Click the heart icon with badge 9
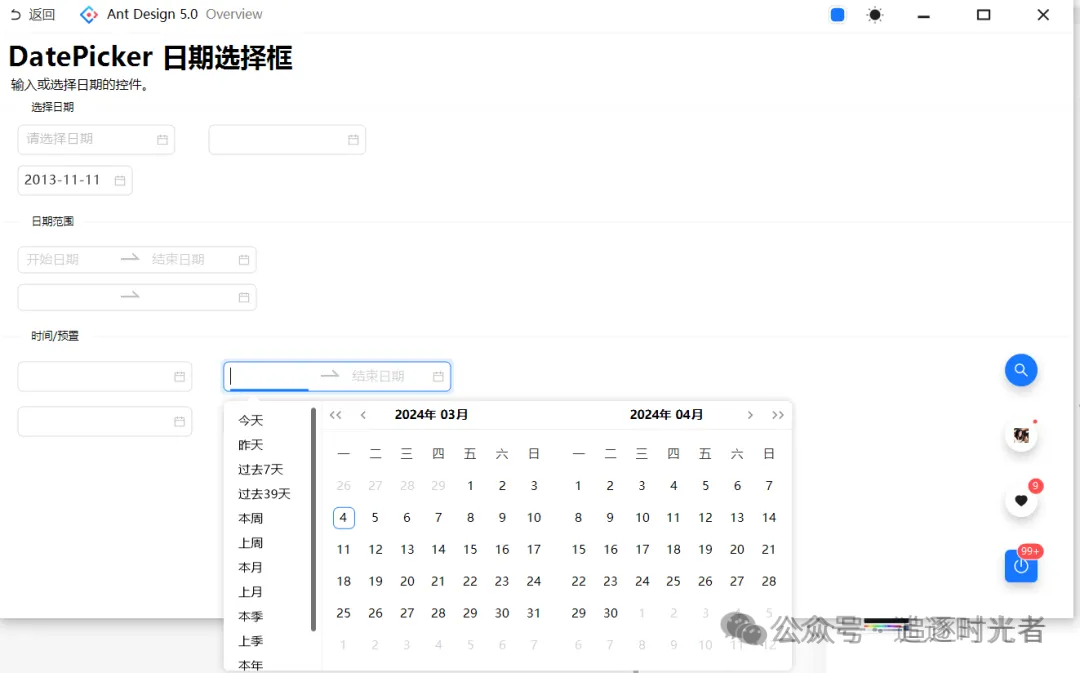Image resolution: width=1080 pixels, height=673 pixels. coord(1020,501)
